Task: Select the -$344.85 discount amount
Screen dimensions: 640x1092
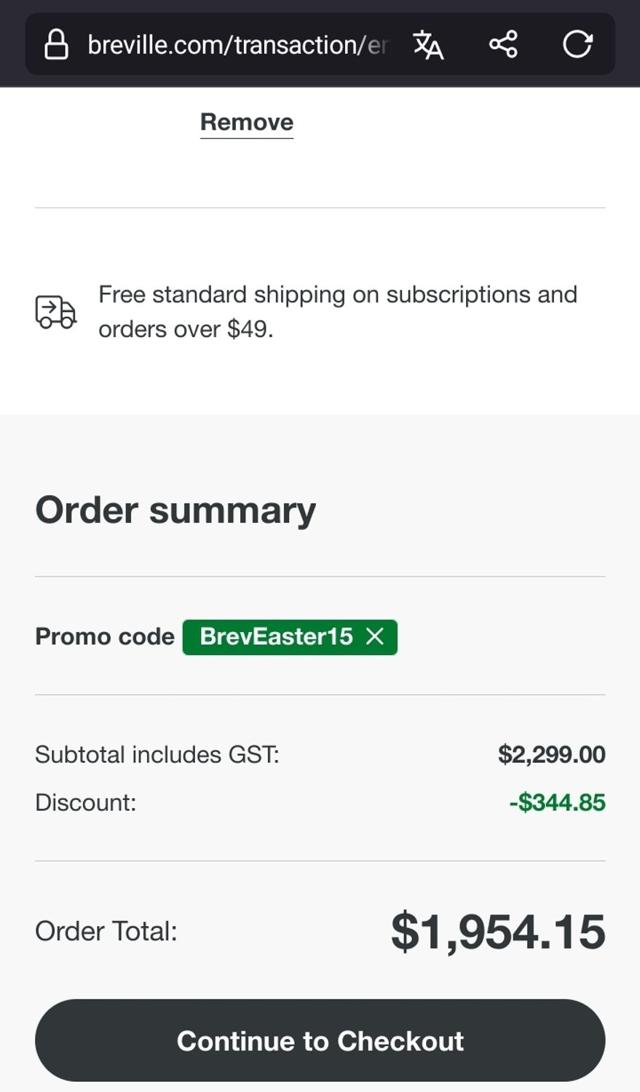Action: pyautogui.click(x=556, y=802)
